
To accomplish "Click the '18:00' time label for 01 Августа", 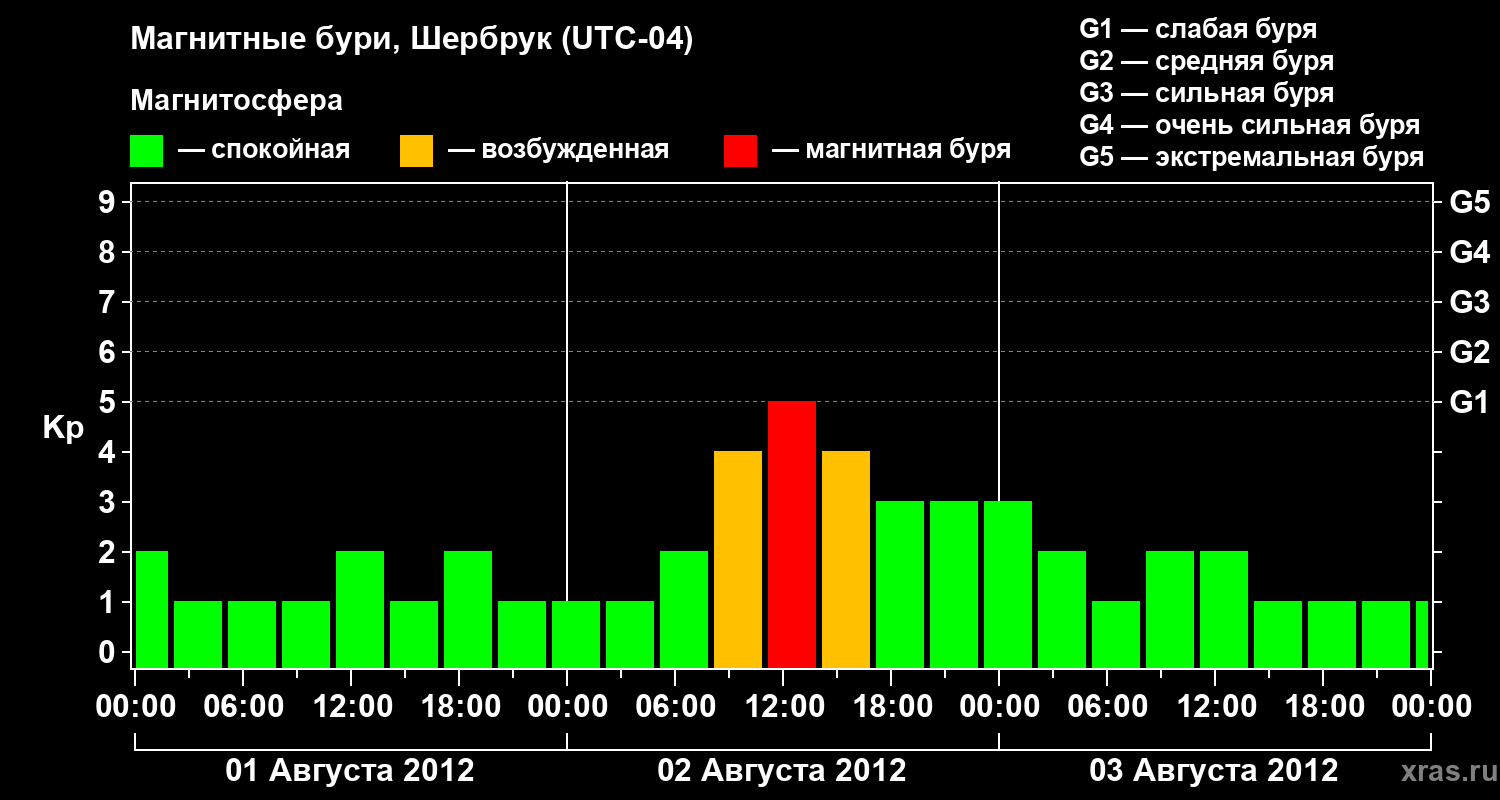I will point(460,707).
